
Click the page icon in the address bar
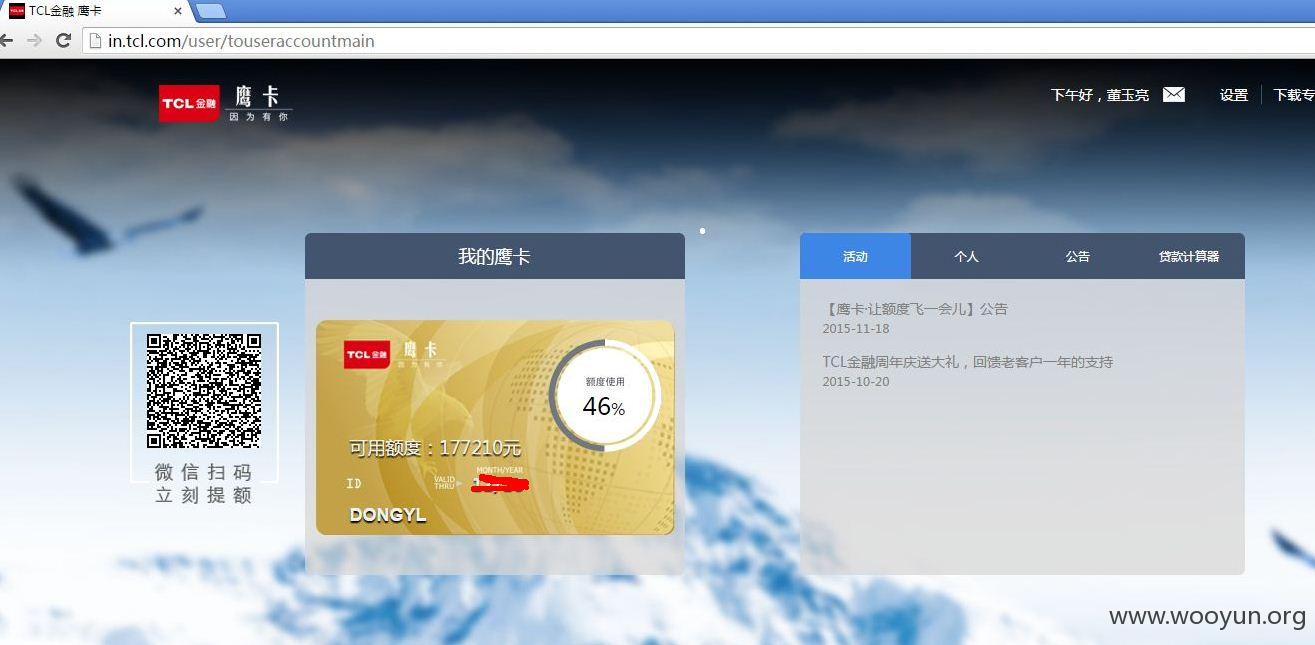click(x=95, y=41)
